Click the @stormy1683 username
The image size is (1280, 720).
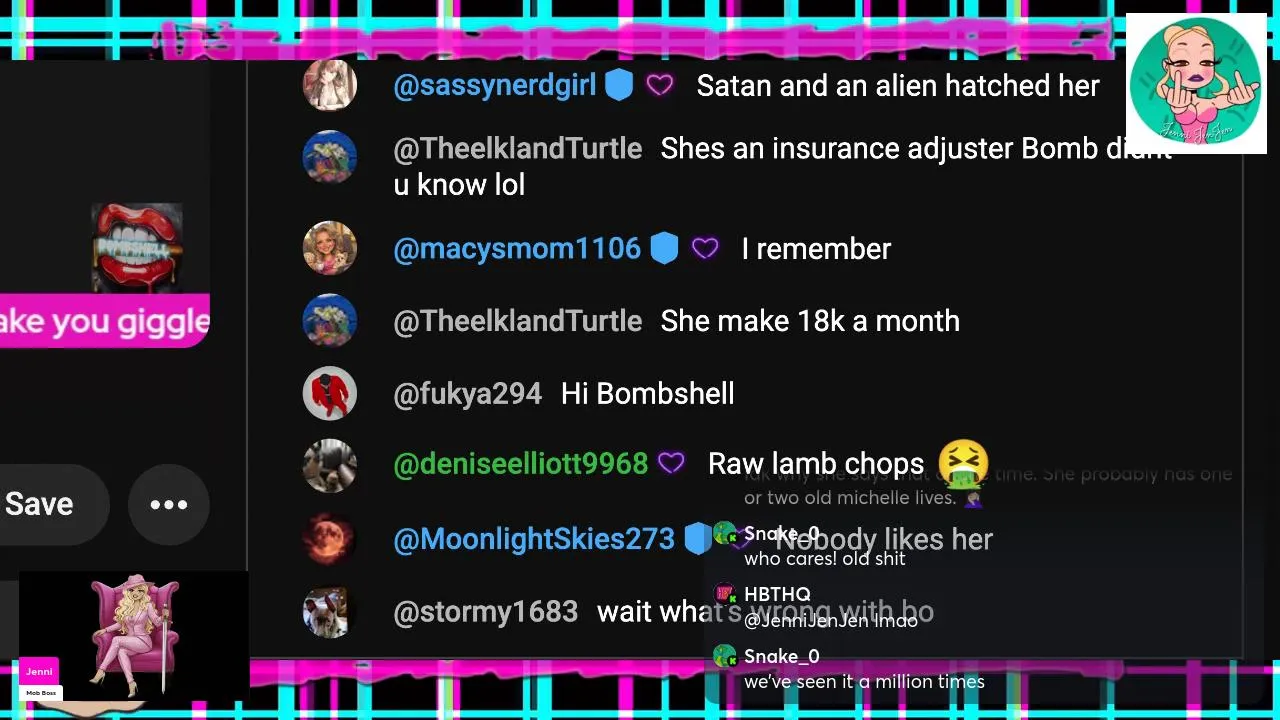pyautogui.click(x=486, y=612)
